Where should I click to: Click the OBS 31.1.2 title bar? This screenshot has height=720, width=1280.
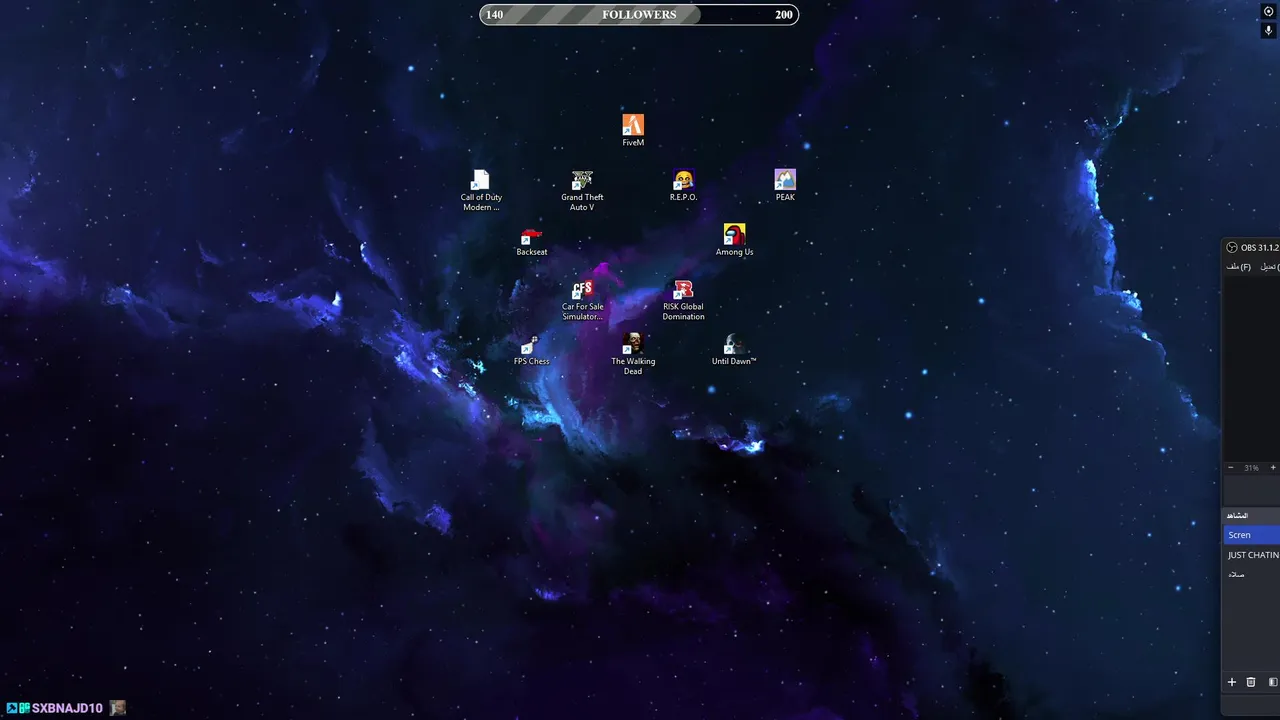point(1252,248)
